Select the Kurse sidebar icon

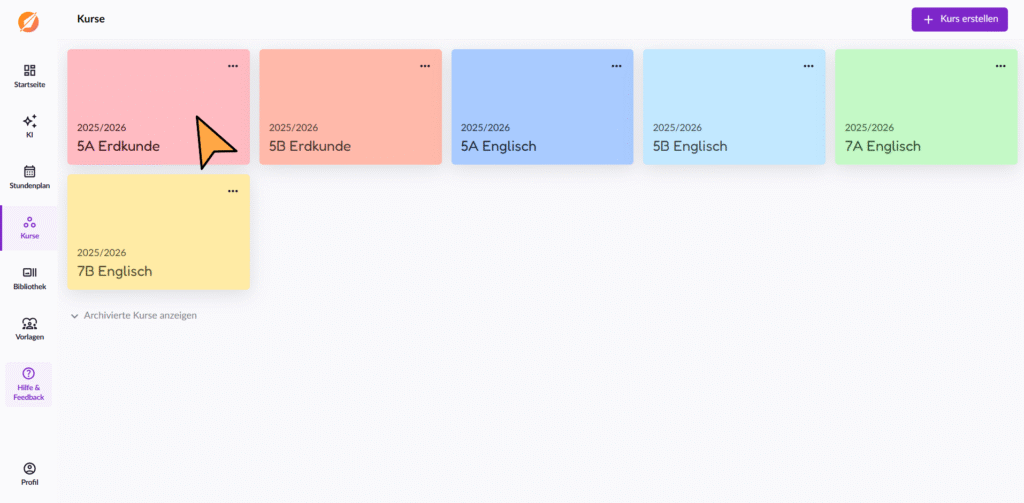tap(29, 222)
